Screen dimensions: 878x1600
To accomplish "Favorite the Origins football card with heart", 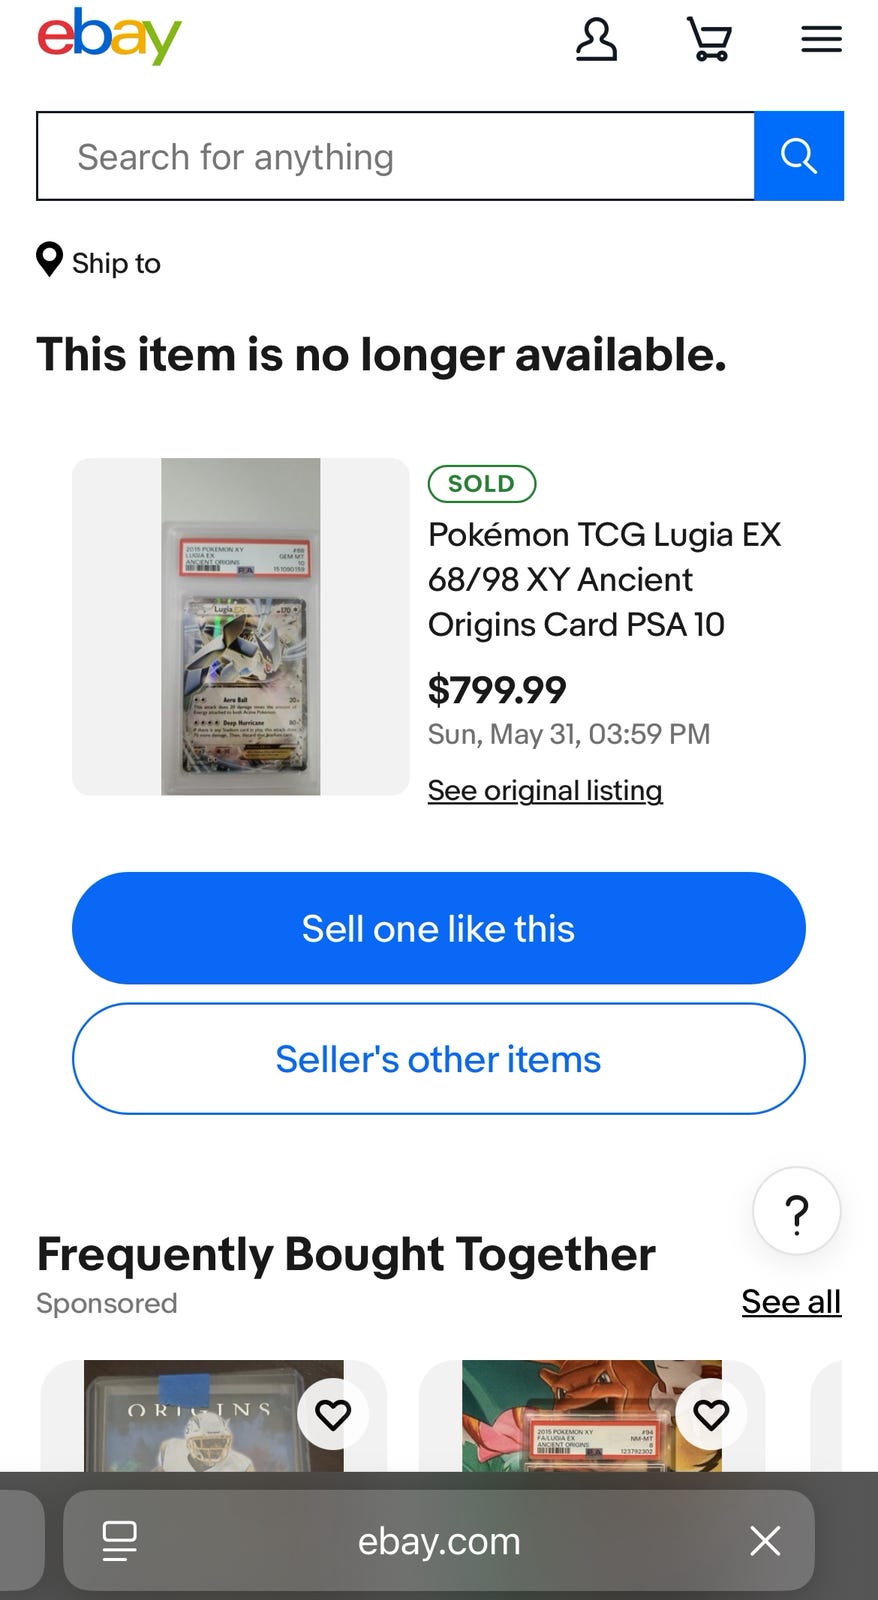I will [x=333, y=1414].
